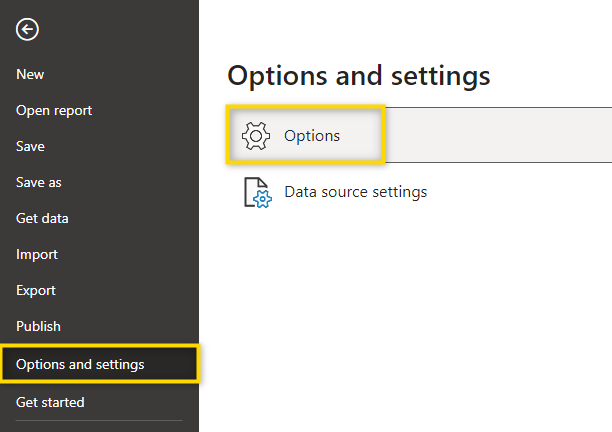
Task: Open the Get data menu item
Action: click(x=42, y=218)
